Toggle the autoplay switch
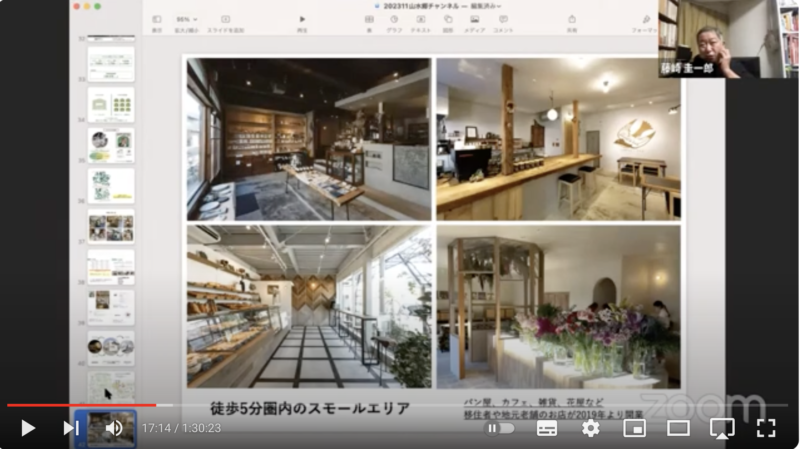The image size is (800, 449). tap(500, 428)
